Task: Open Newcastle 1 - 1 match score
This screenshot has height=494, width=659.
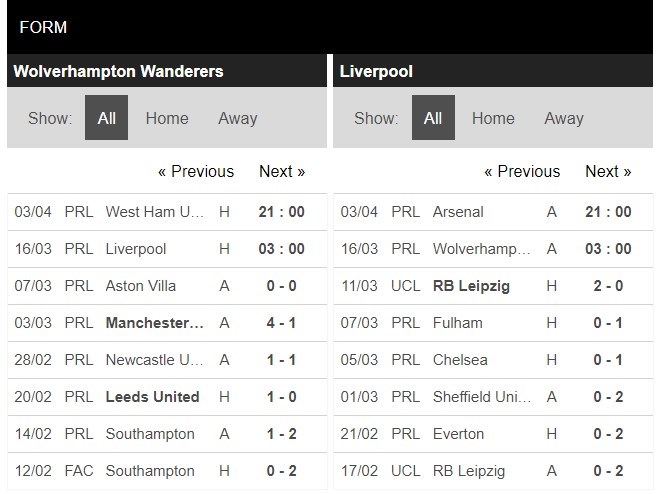Action: click(x=281, y=360)
